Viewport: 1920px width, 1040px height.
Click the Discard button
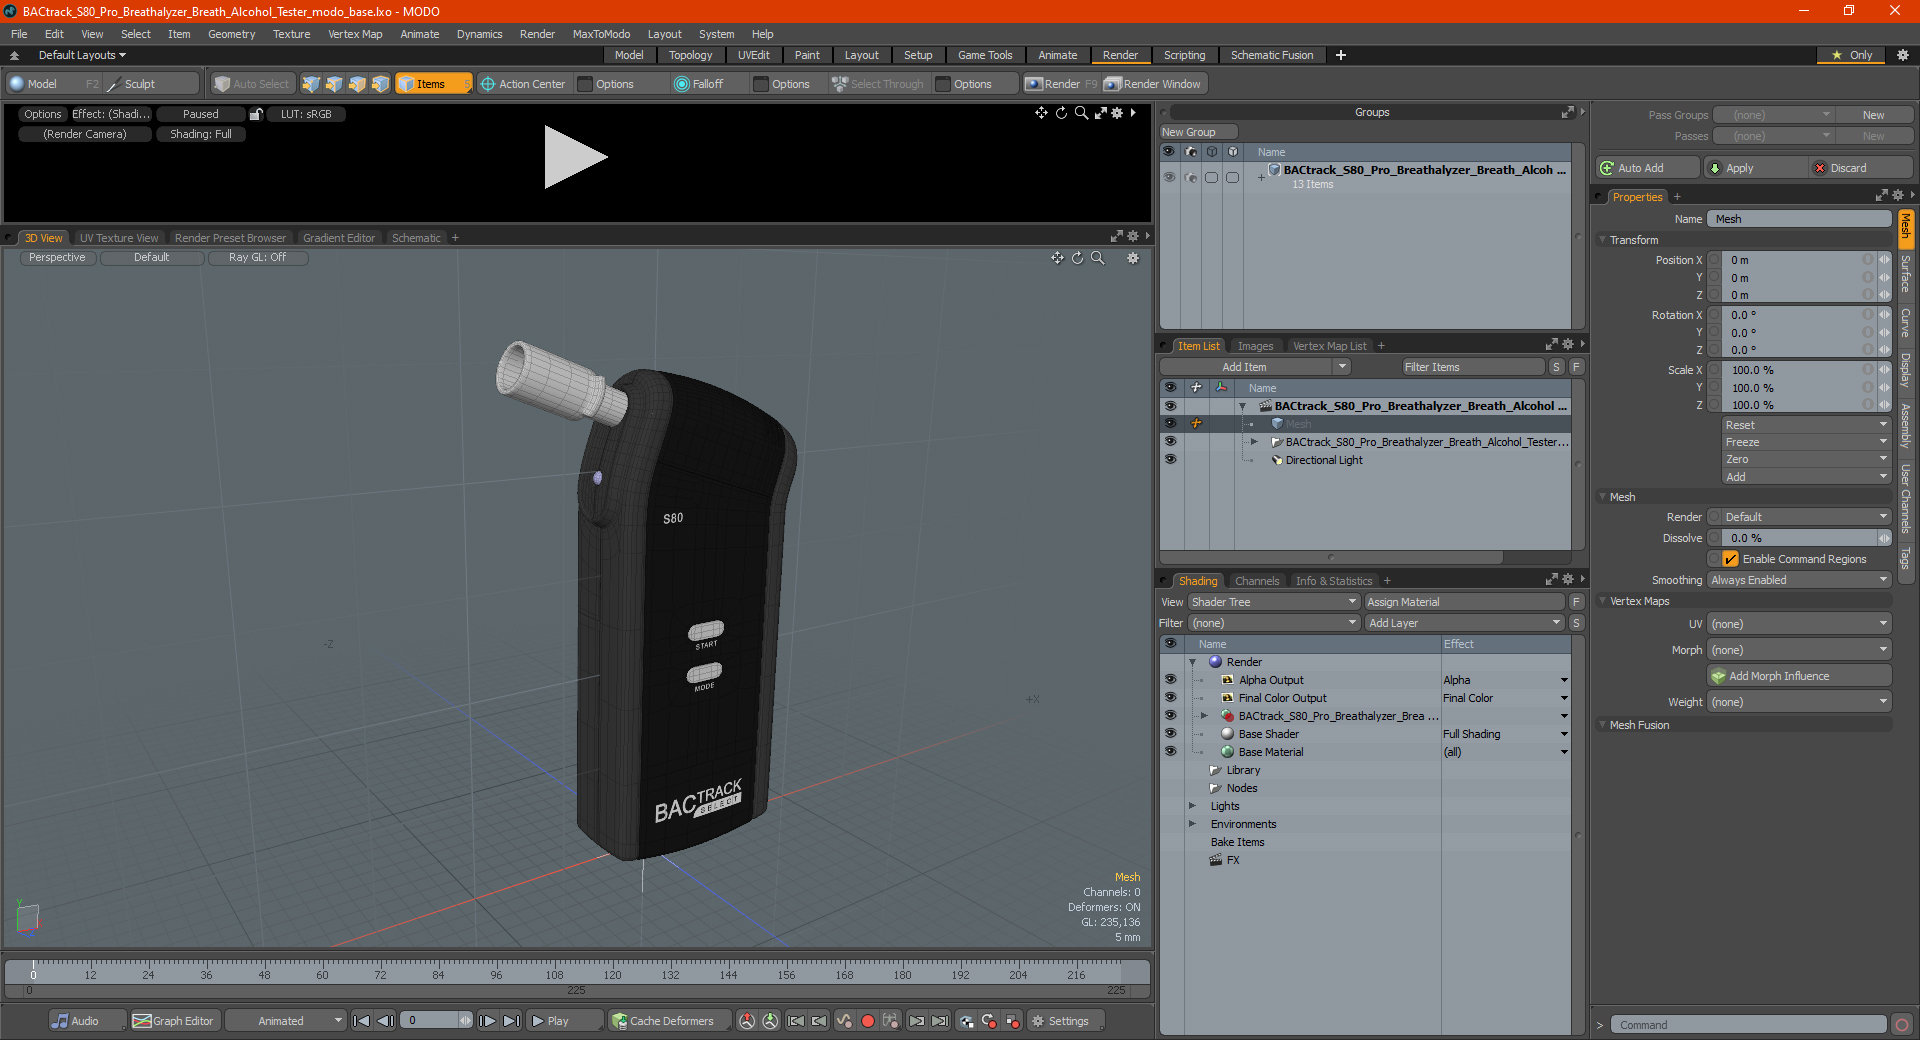(x=1862, y=168)
